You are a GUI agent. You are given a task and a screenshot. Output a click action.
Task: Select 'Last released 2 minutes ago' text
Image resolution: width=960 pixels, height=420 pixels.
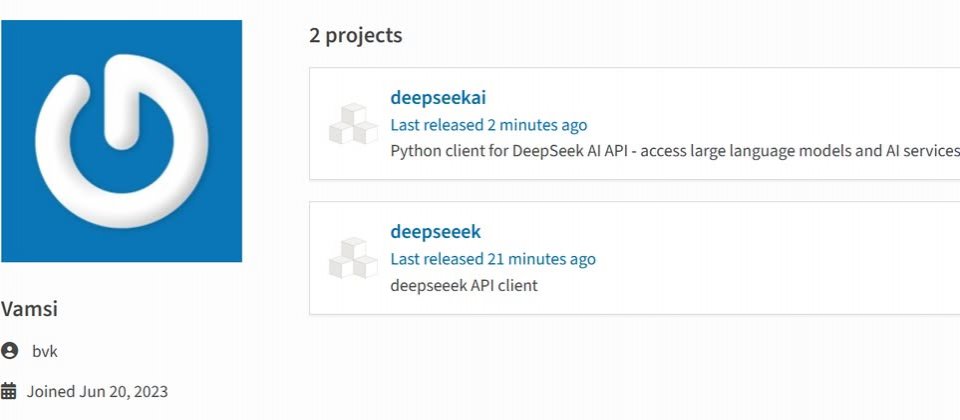pos(489,126)
